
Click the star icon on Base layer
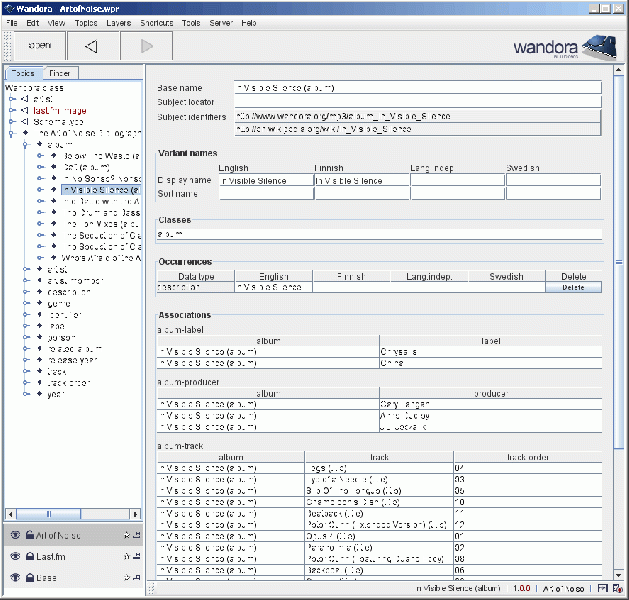126,578
